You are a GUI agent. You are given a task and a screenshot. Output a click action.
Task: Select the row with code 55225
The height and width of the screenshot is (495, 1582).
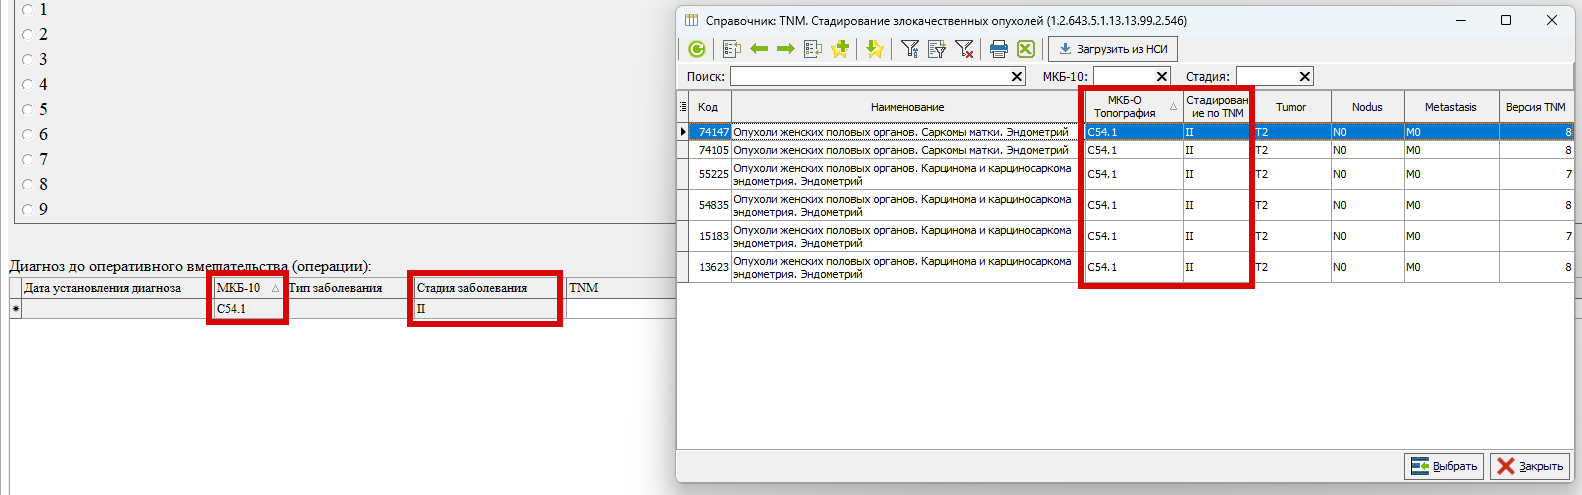[1125, 174]
